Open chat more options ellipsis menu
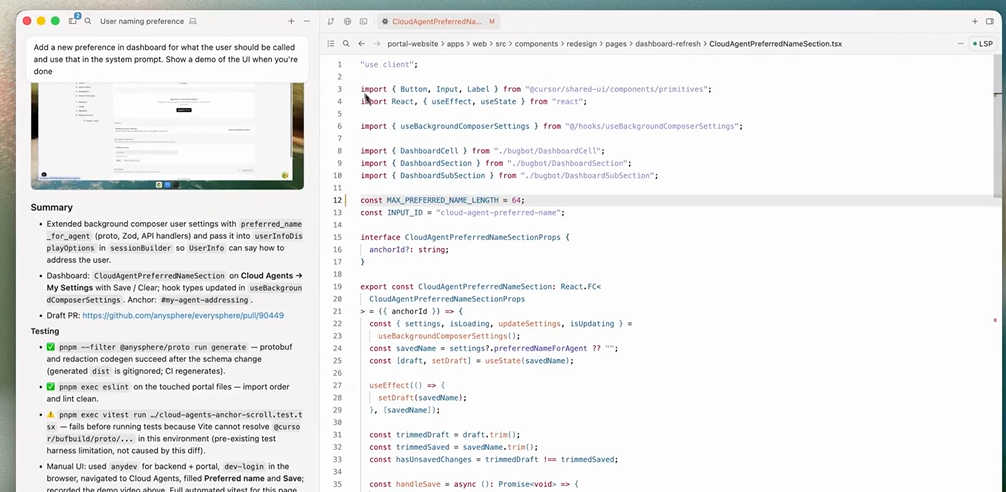 308,20
